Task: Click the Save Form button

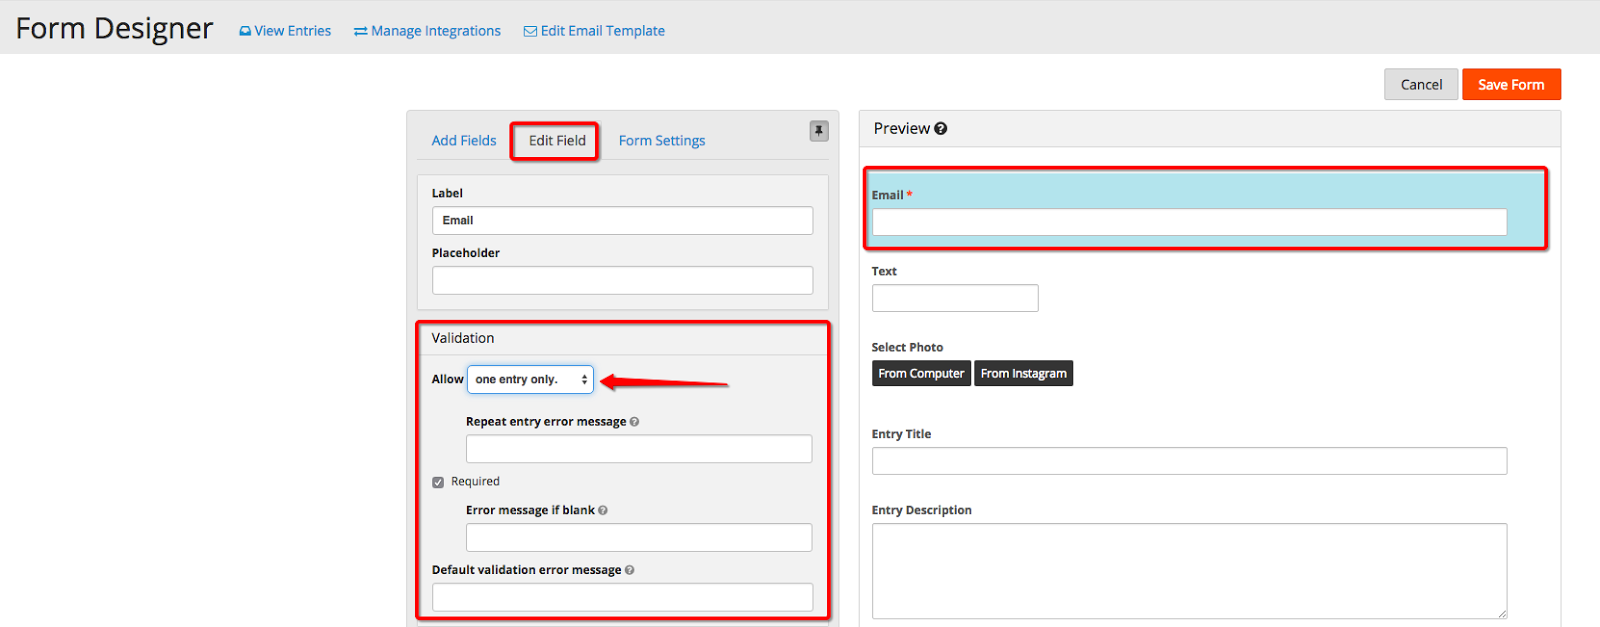Action: pyautogui.click(x=1510, y=85)
